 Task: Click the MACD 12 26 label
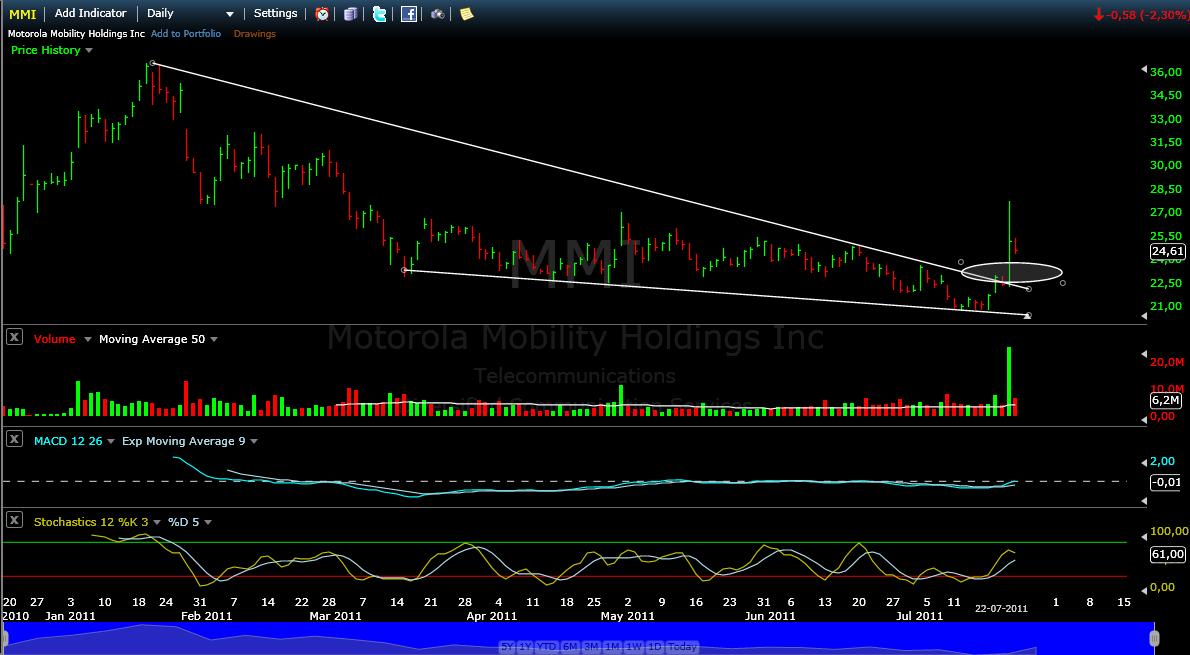[68, 441]
